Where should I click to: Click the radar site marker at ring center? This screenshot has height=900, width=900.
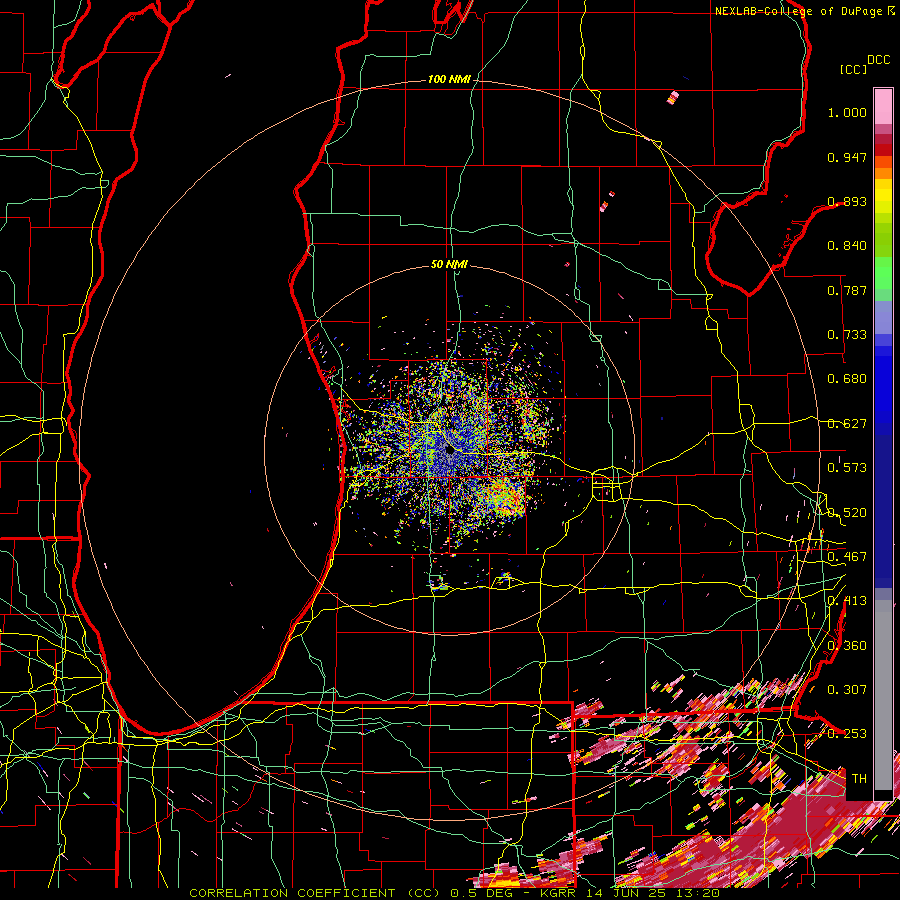[451, 451]
